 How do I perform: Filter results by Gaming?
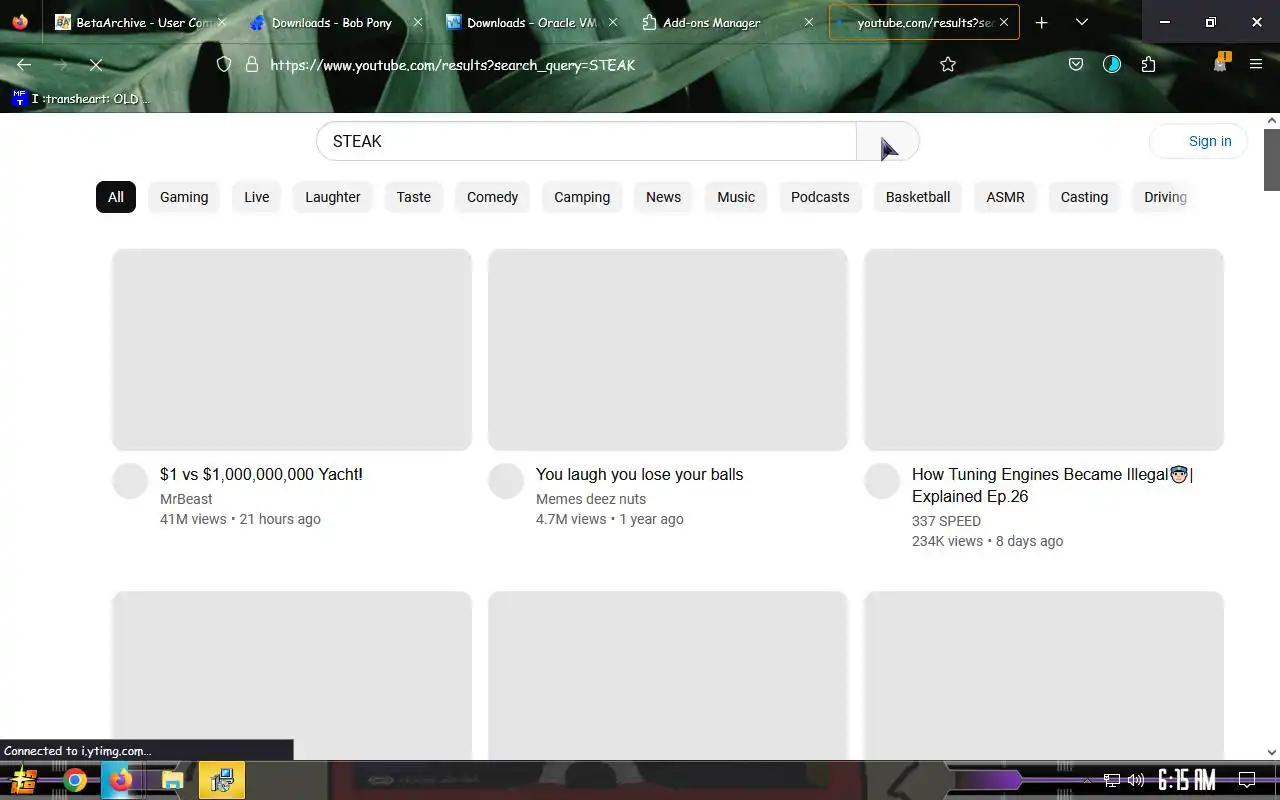[184, 197]
